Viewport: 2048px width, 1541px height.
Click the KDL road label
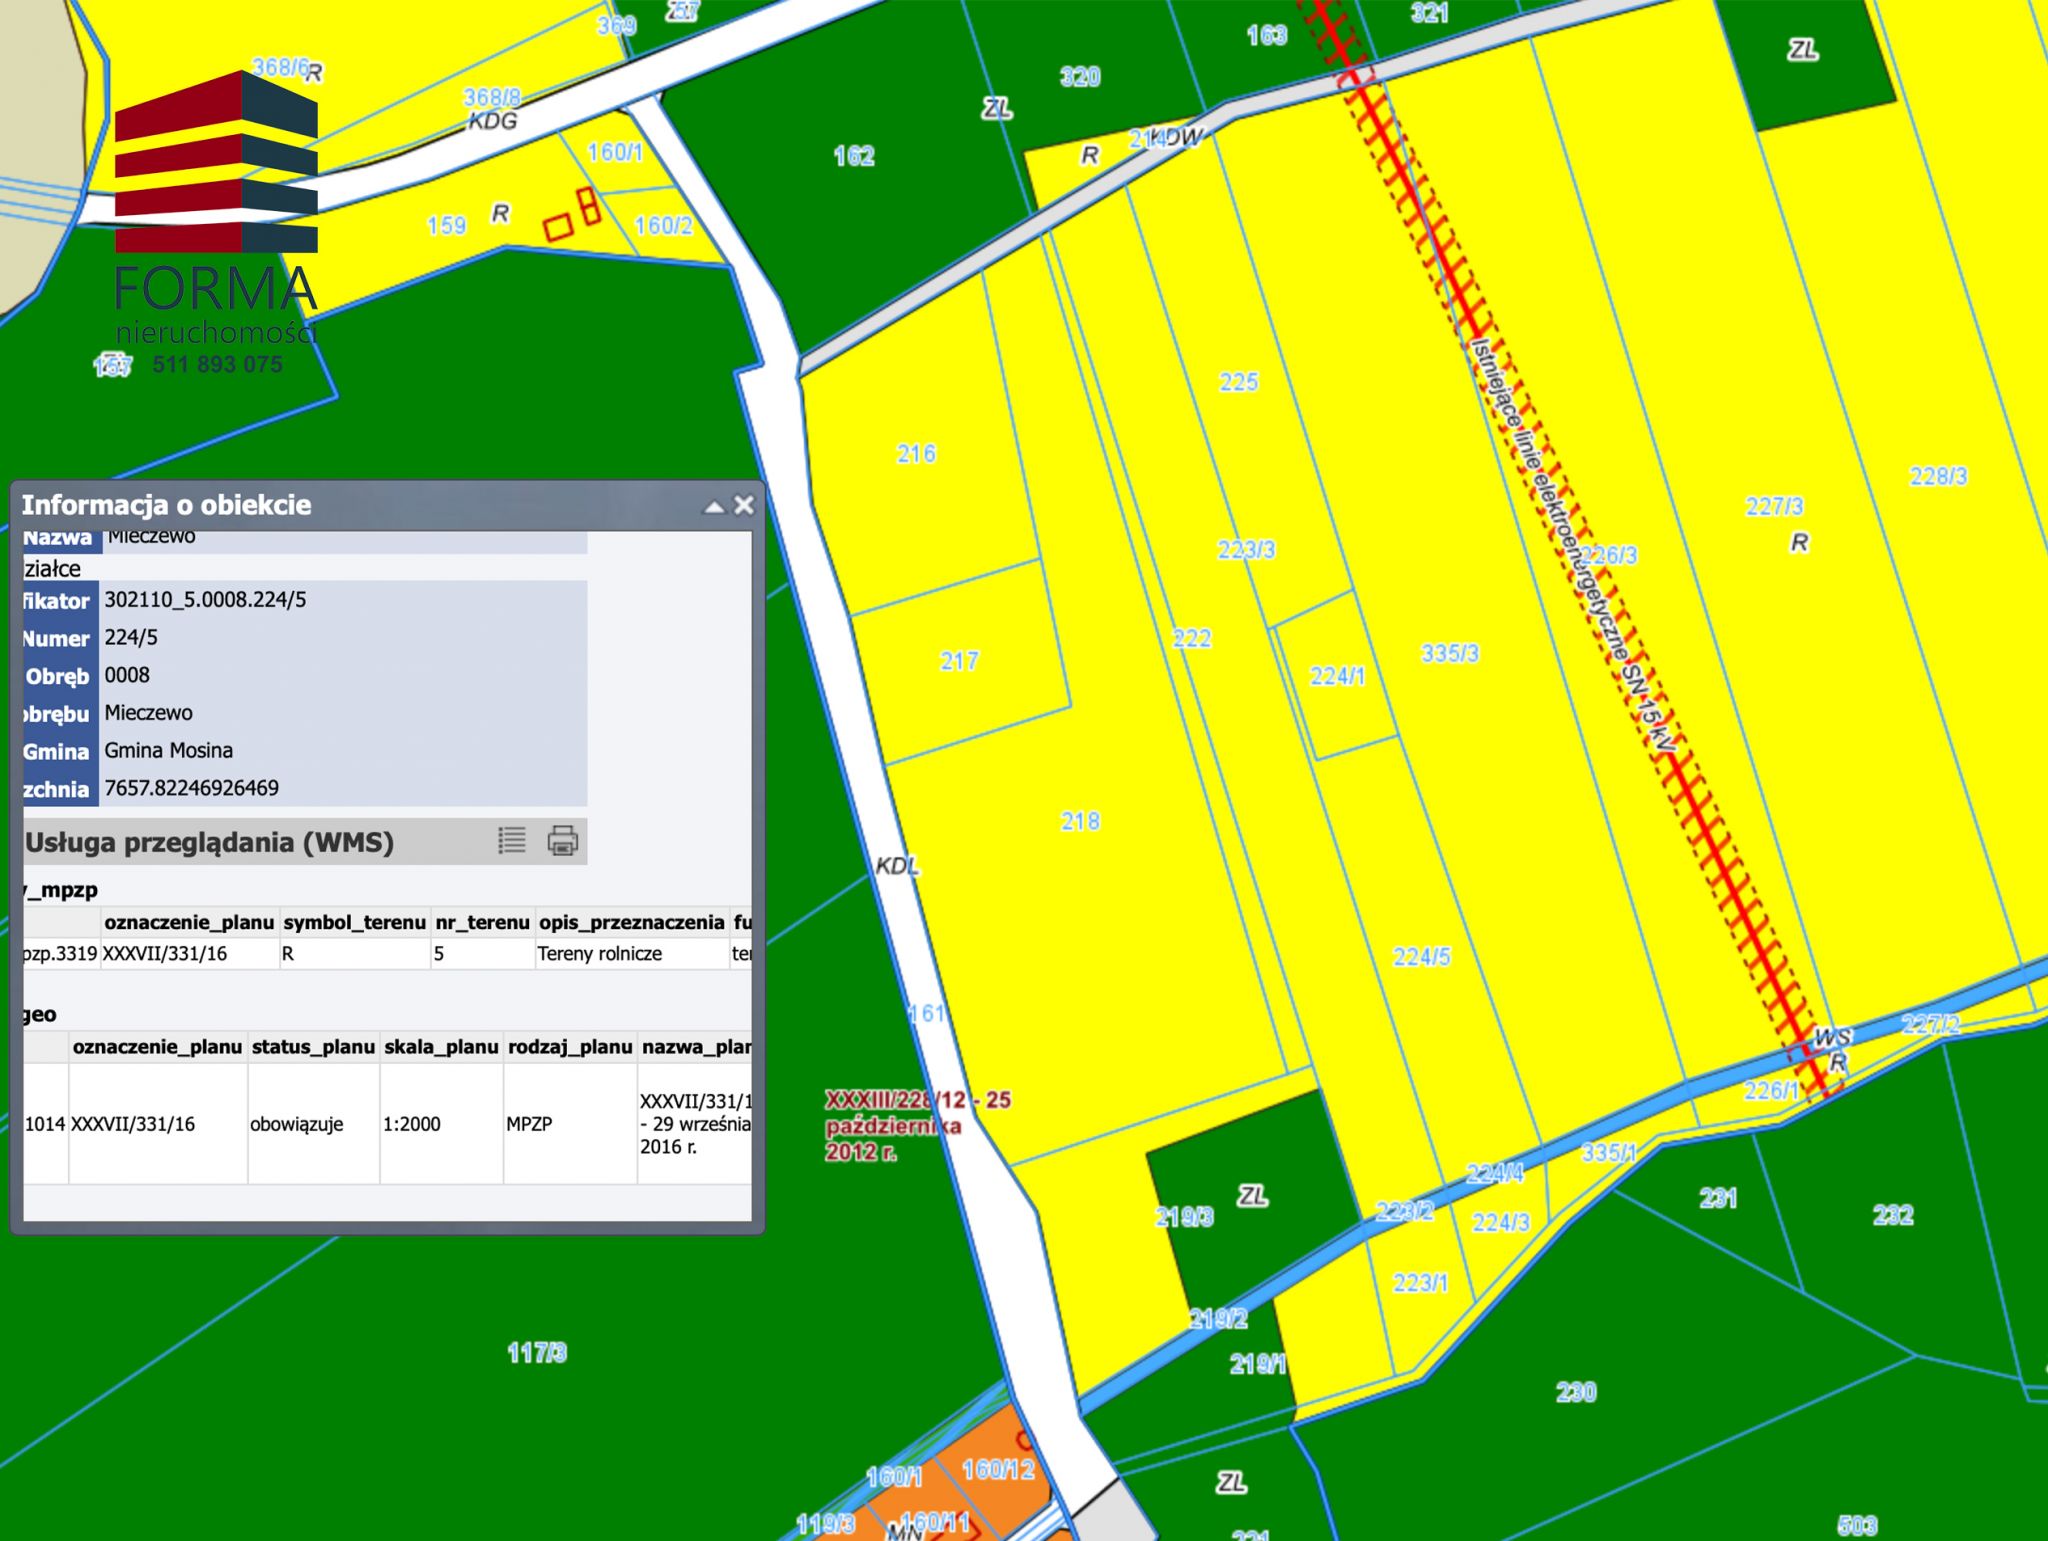(x=896, y=866)
